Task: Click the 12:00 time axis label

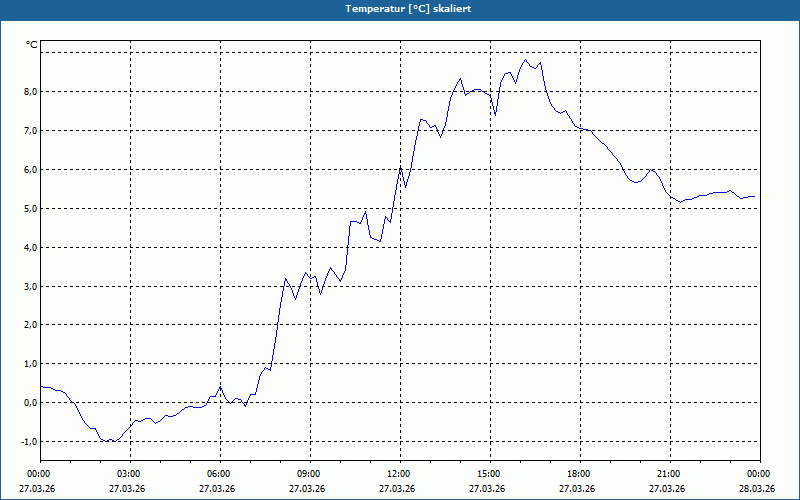Action: point(401,474)
